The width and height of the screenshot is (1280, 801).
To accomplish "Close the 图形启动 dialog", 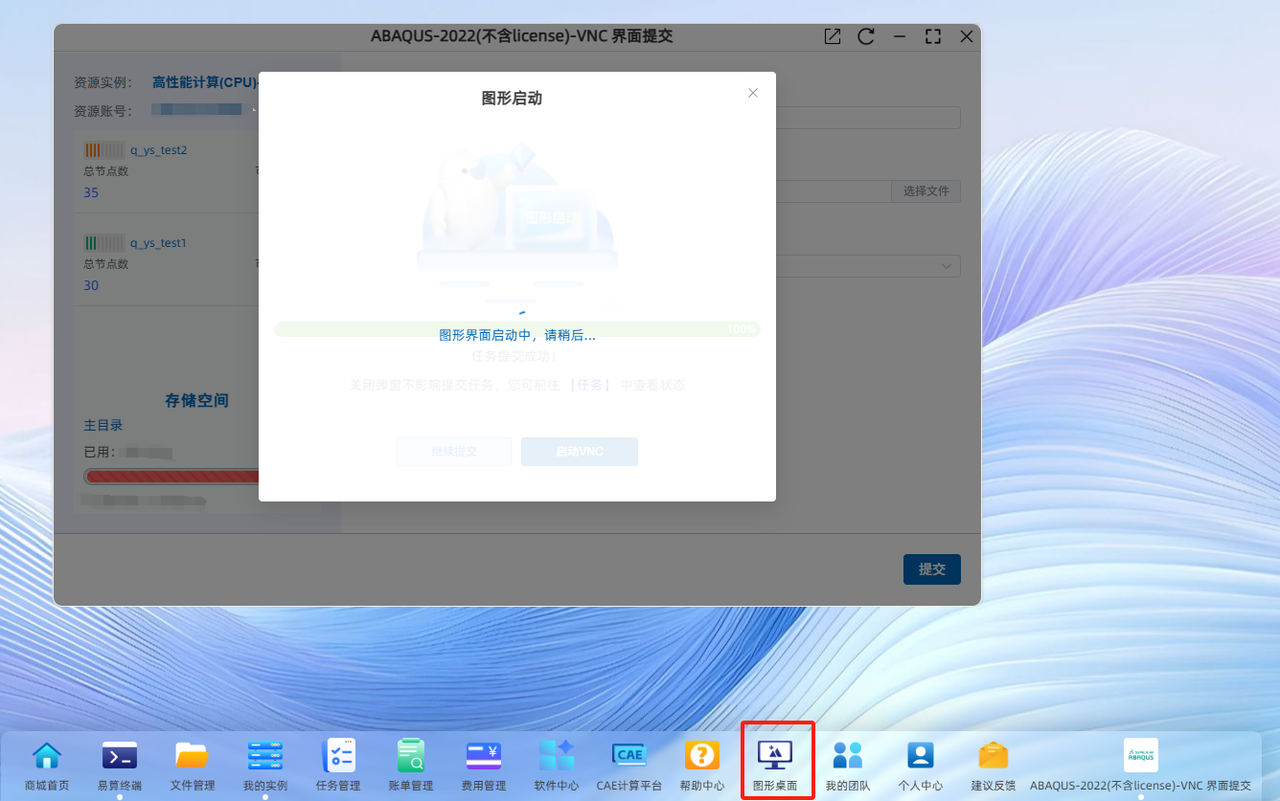I will (x=753, y=93).
